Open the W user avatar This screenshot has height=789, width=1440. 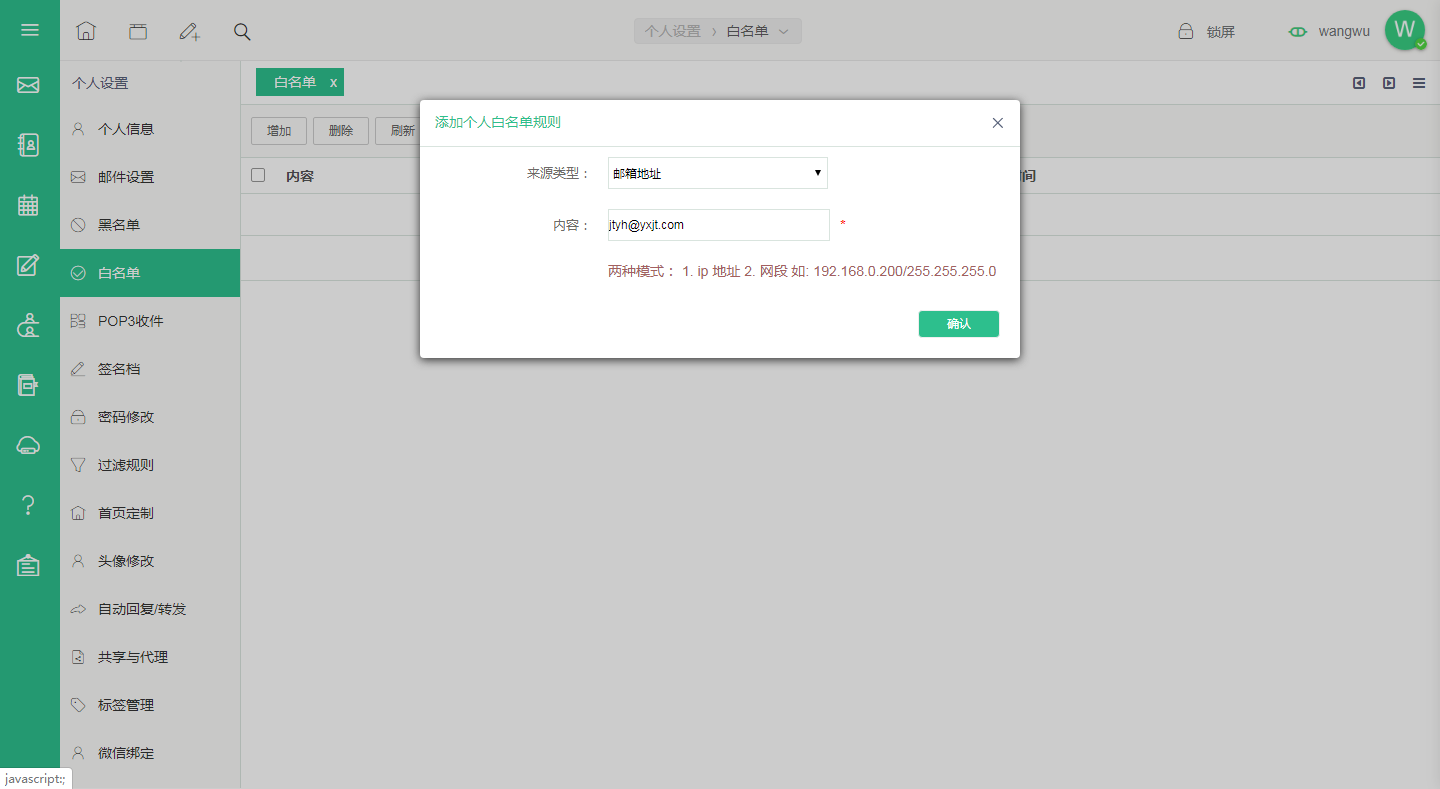[x=1405, y=30]
